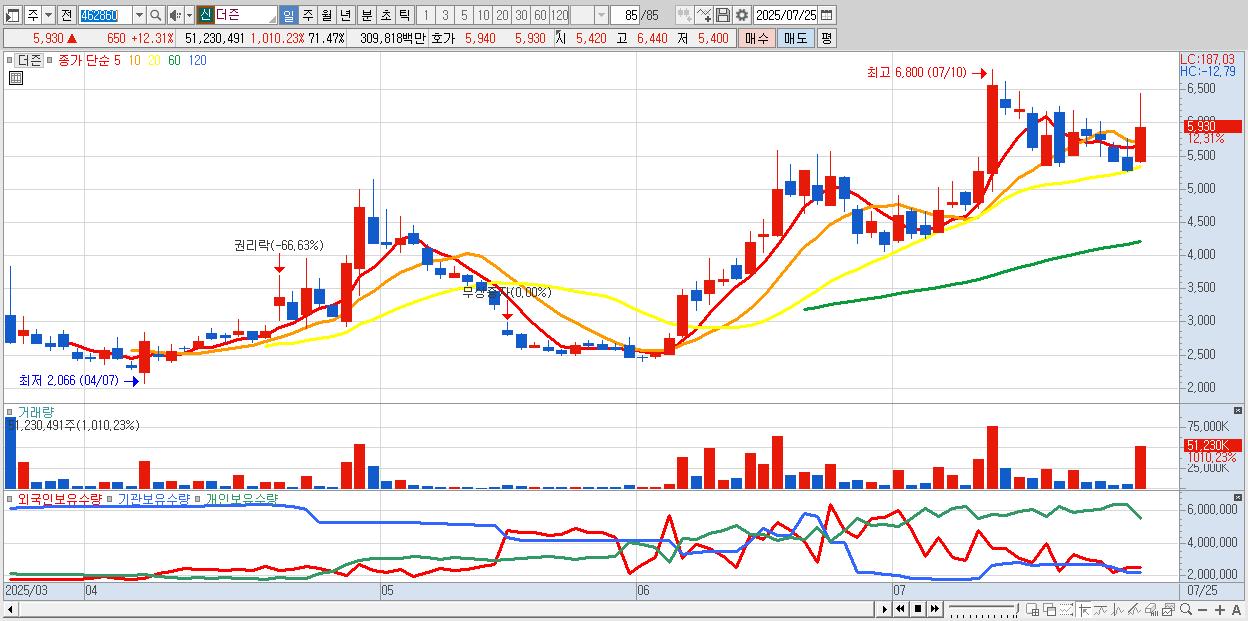Click the stop playback button
1248x621 pixels.
[918, 609]
